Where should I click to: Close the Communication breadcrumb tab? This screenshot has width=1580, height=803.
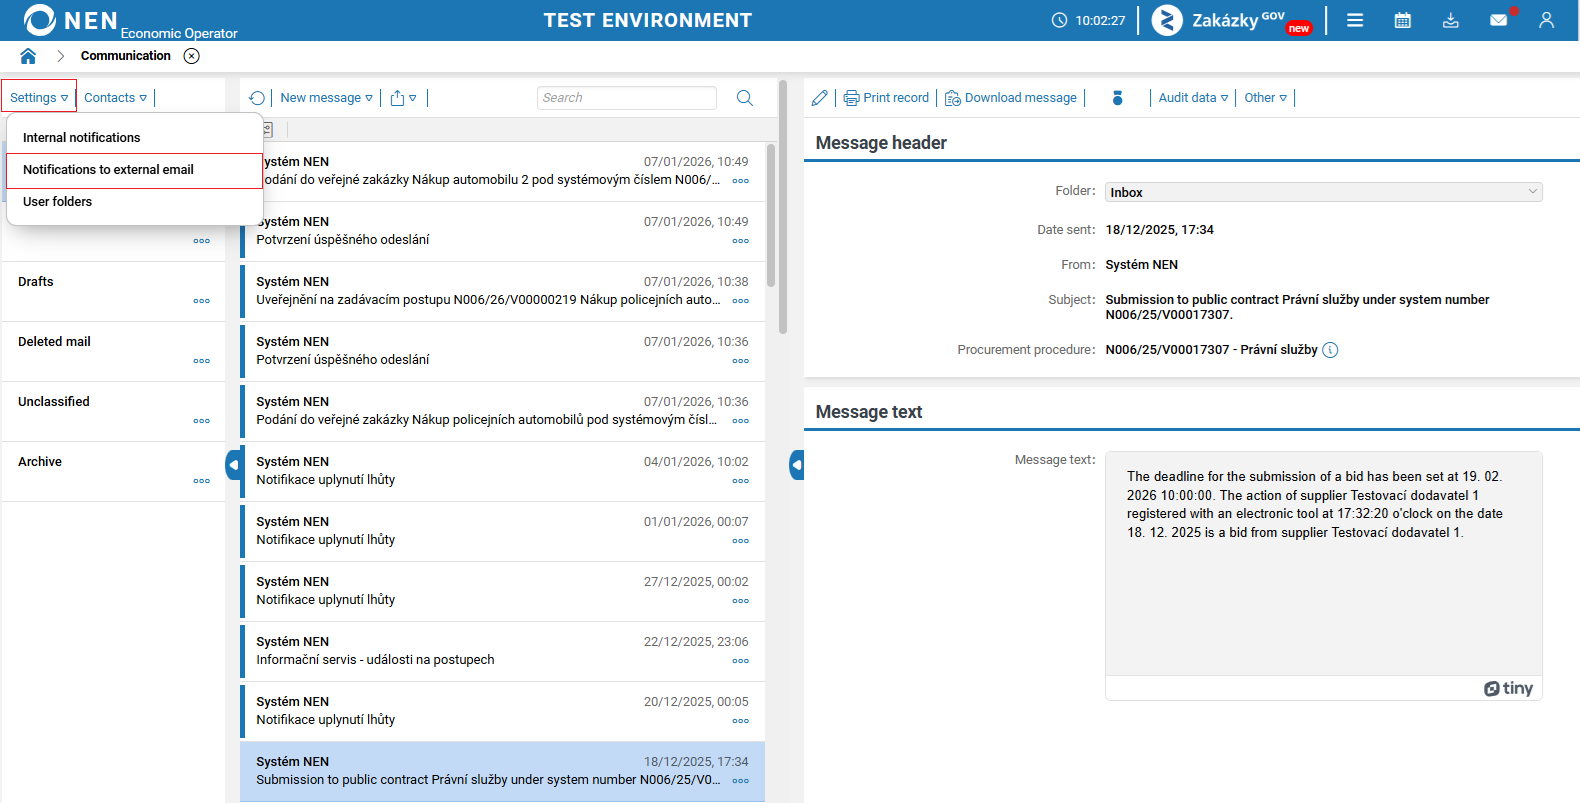[192, 56]
